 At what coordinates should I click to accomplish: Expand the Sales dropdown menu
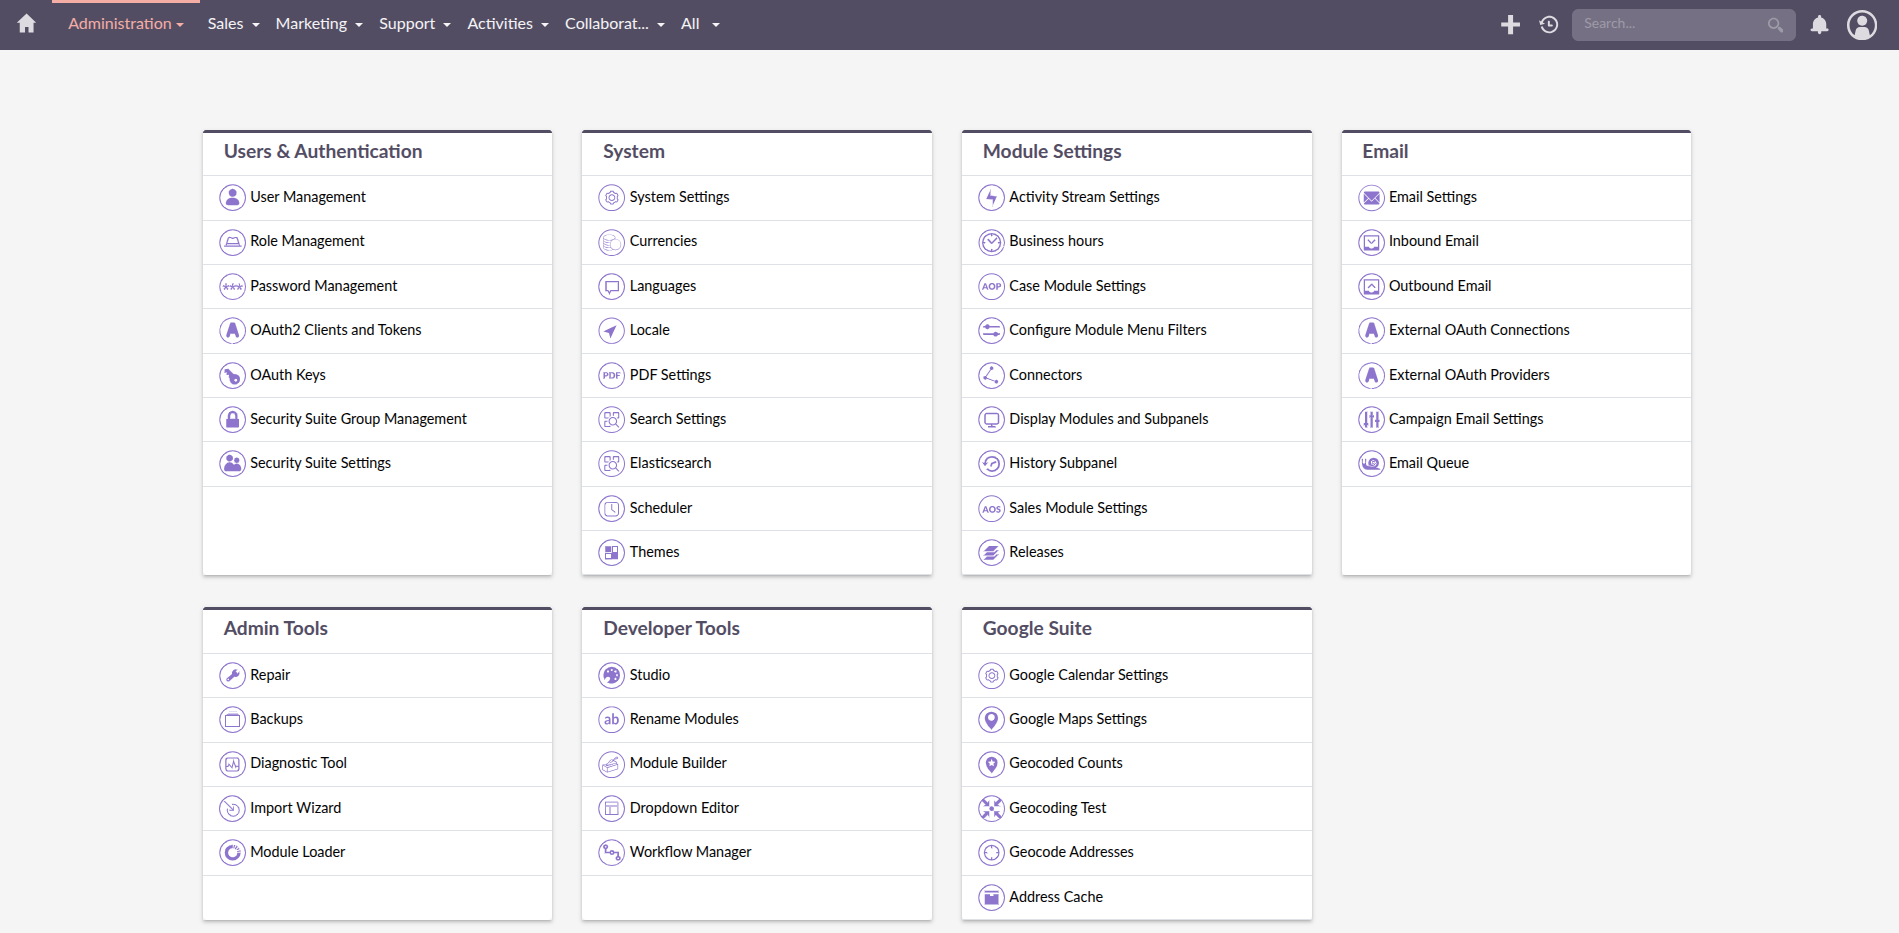[233, 24]
